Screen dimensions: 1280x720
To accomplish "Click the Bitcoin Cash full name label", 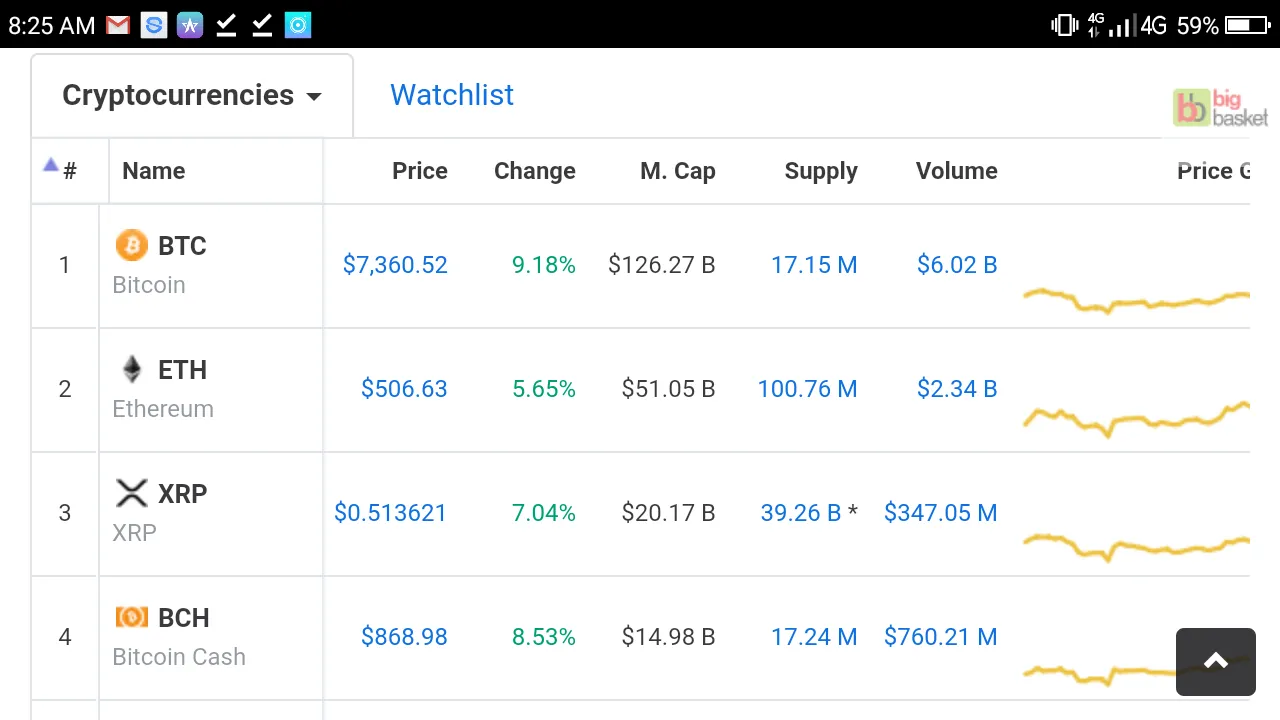I will coord(179,657).
